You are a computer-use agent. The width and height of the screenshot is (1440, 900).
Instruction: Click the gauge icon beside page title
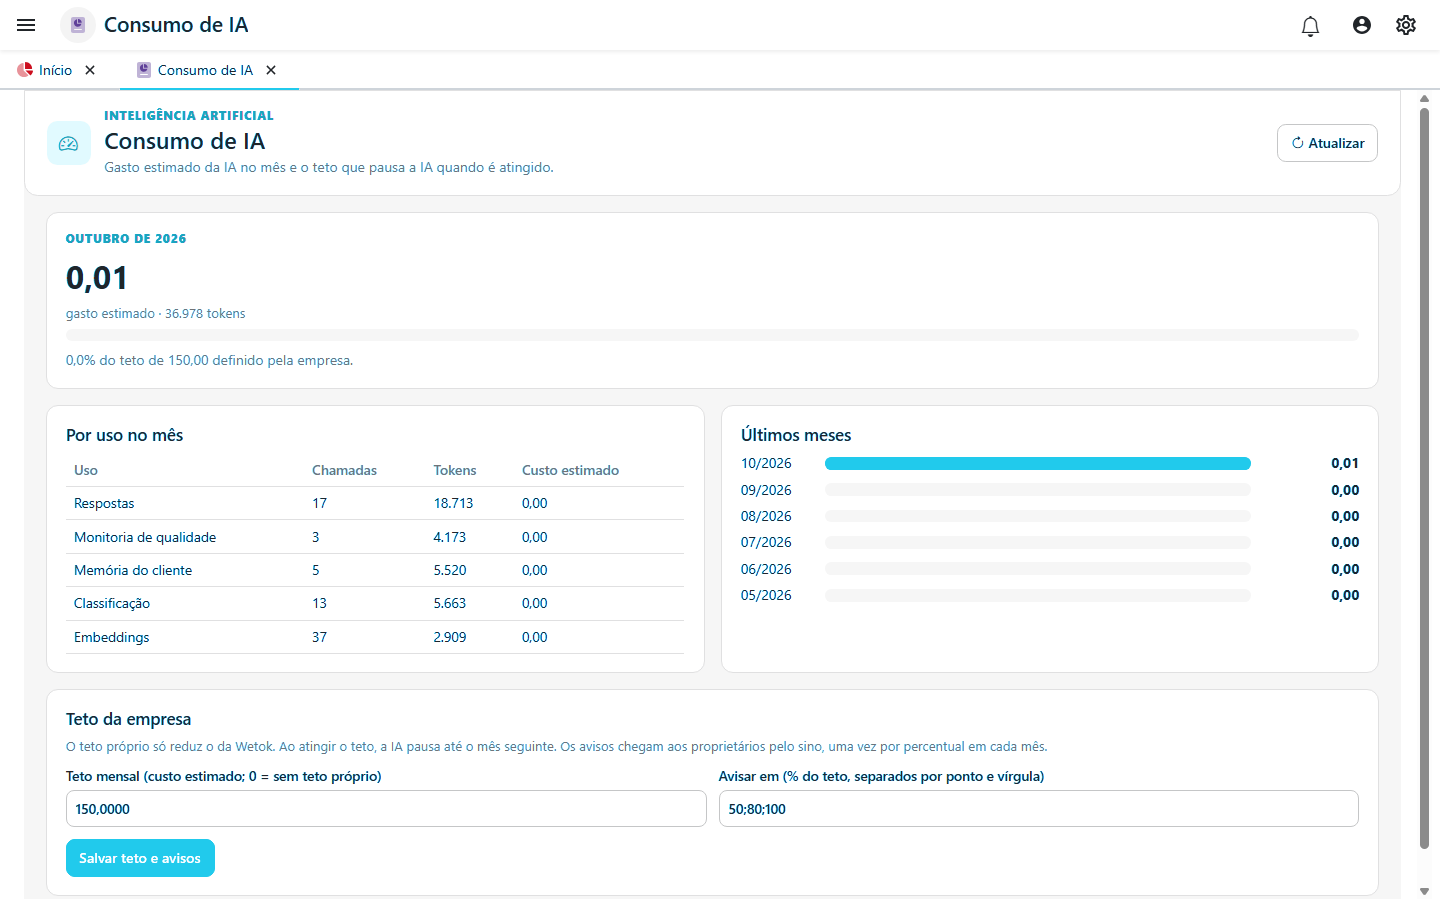tap(69, 143)
